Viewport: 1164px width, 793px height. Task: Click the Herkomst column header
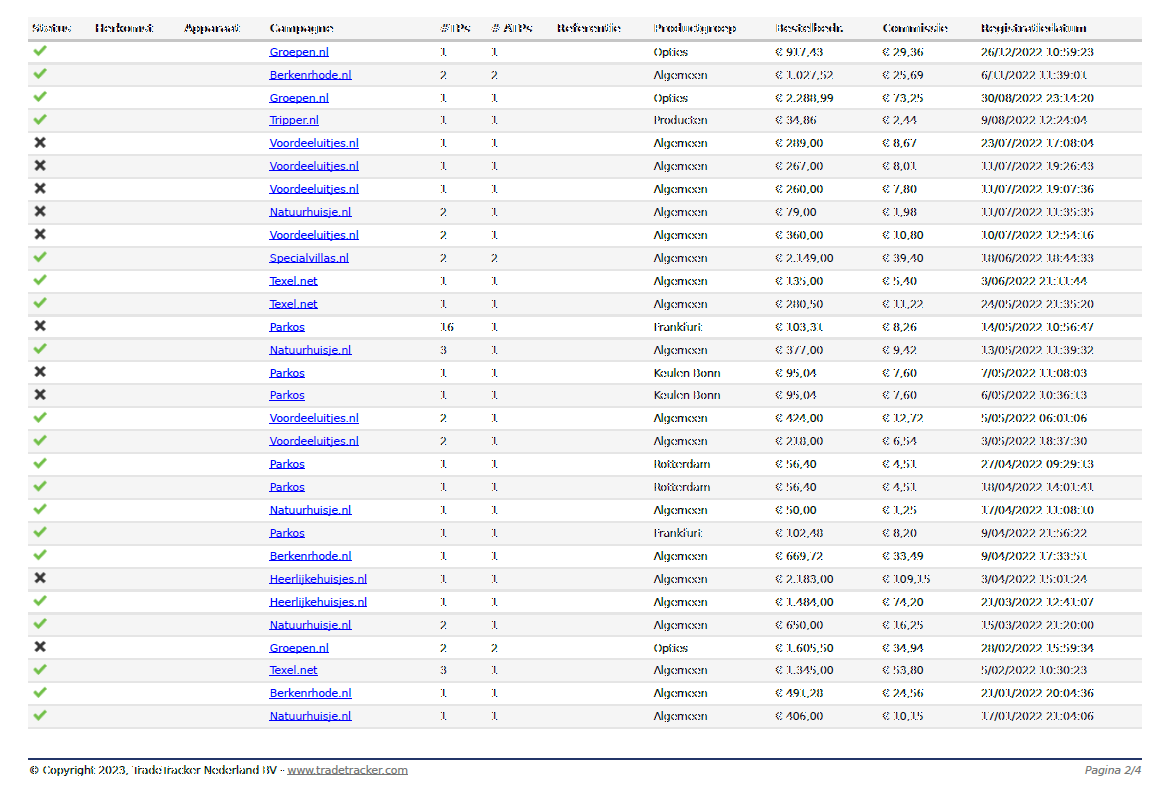tap(124, 28)
